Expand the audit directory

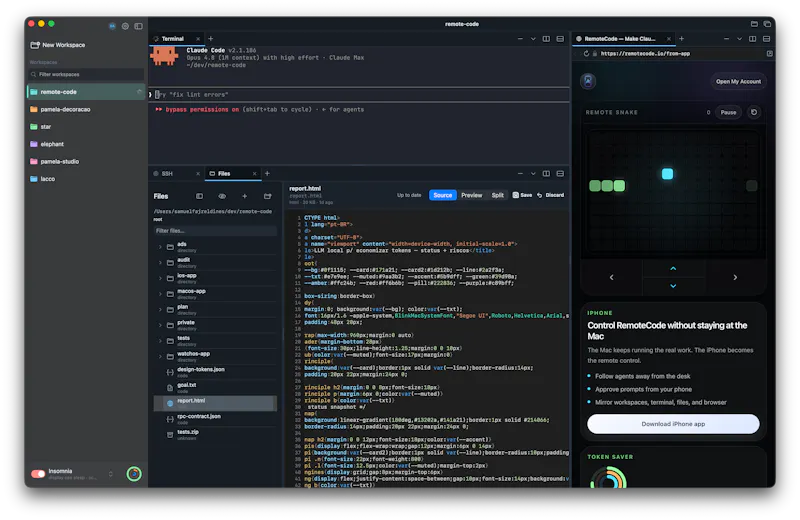[x=160, y=263]
